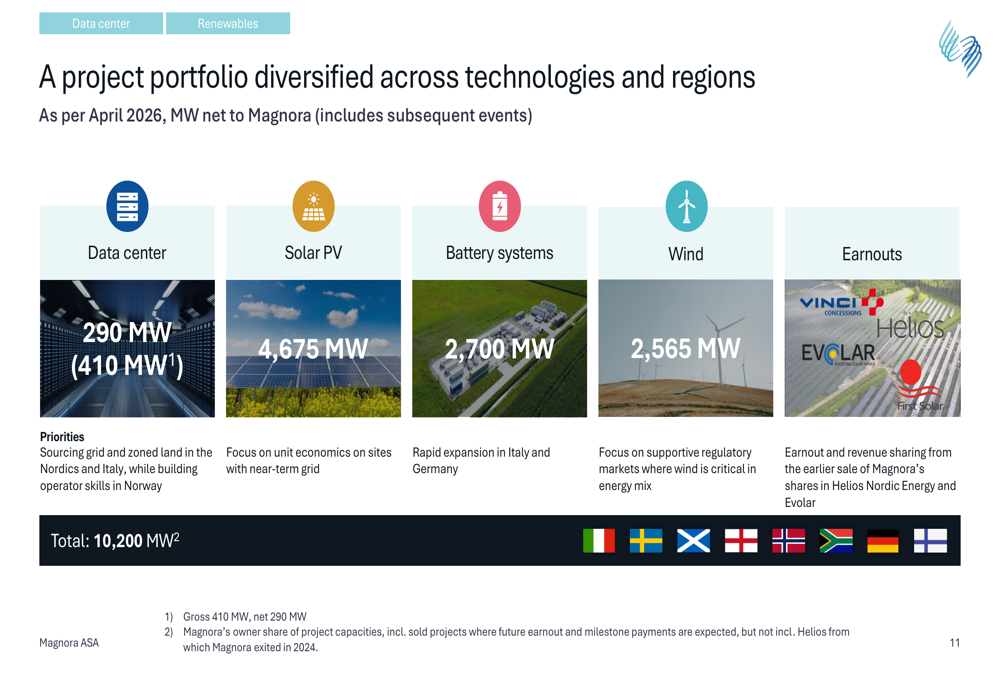The image size is (1000, 685).
Task: Click the Italy flag
Action: tap(599, 540)
